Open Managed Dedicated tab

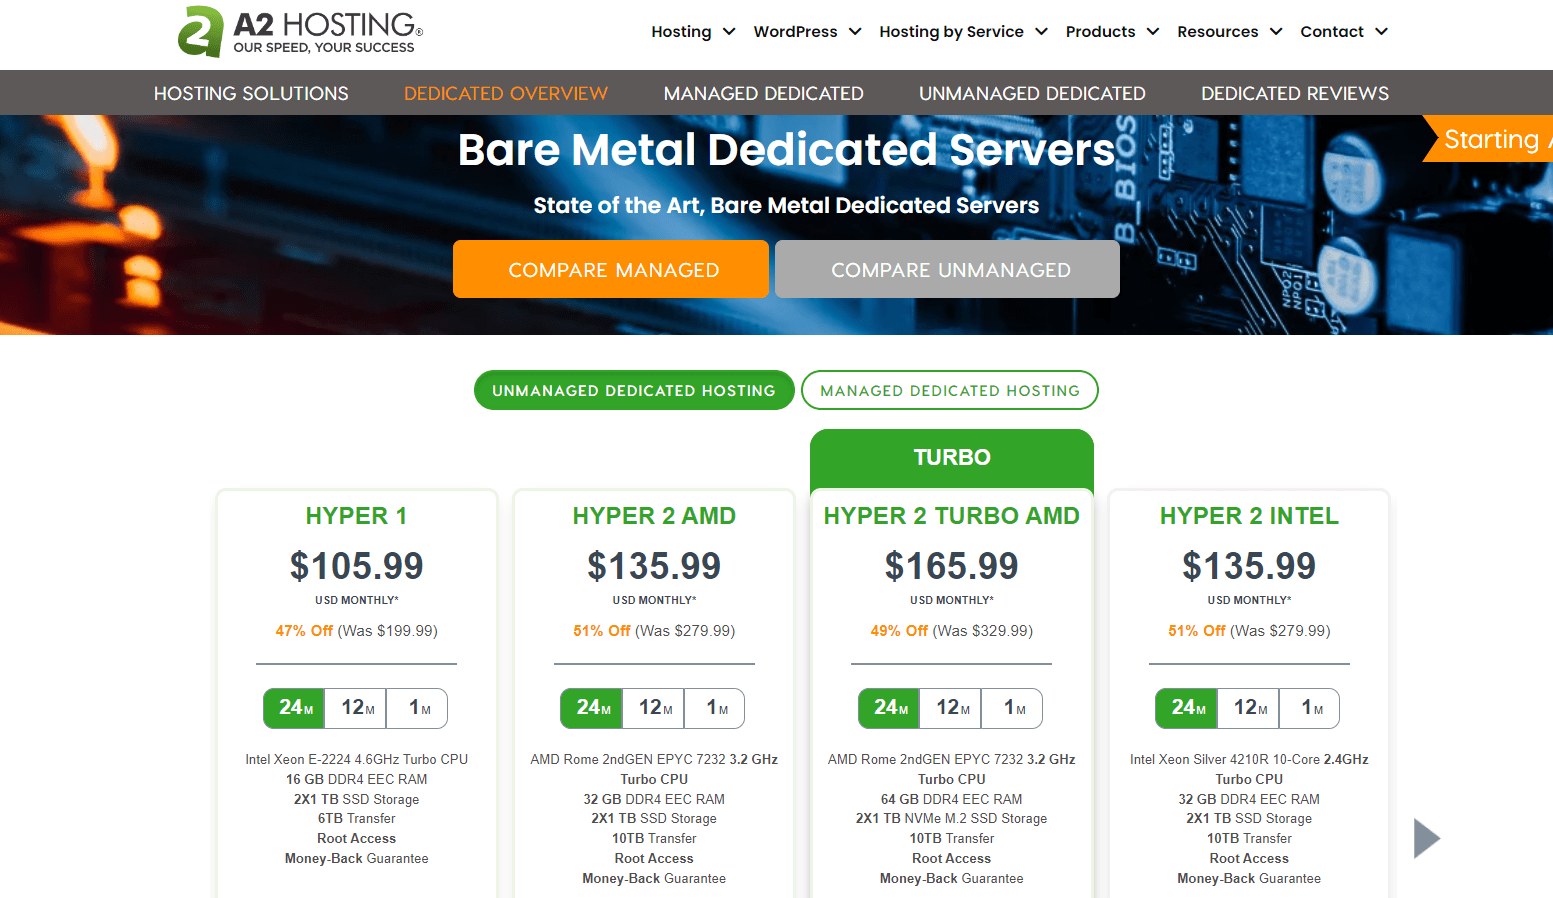pyautogui.click(x=763, y=93)
